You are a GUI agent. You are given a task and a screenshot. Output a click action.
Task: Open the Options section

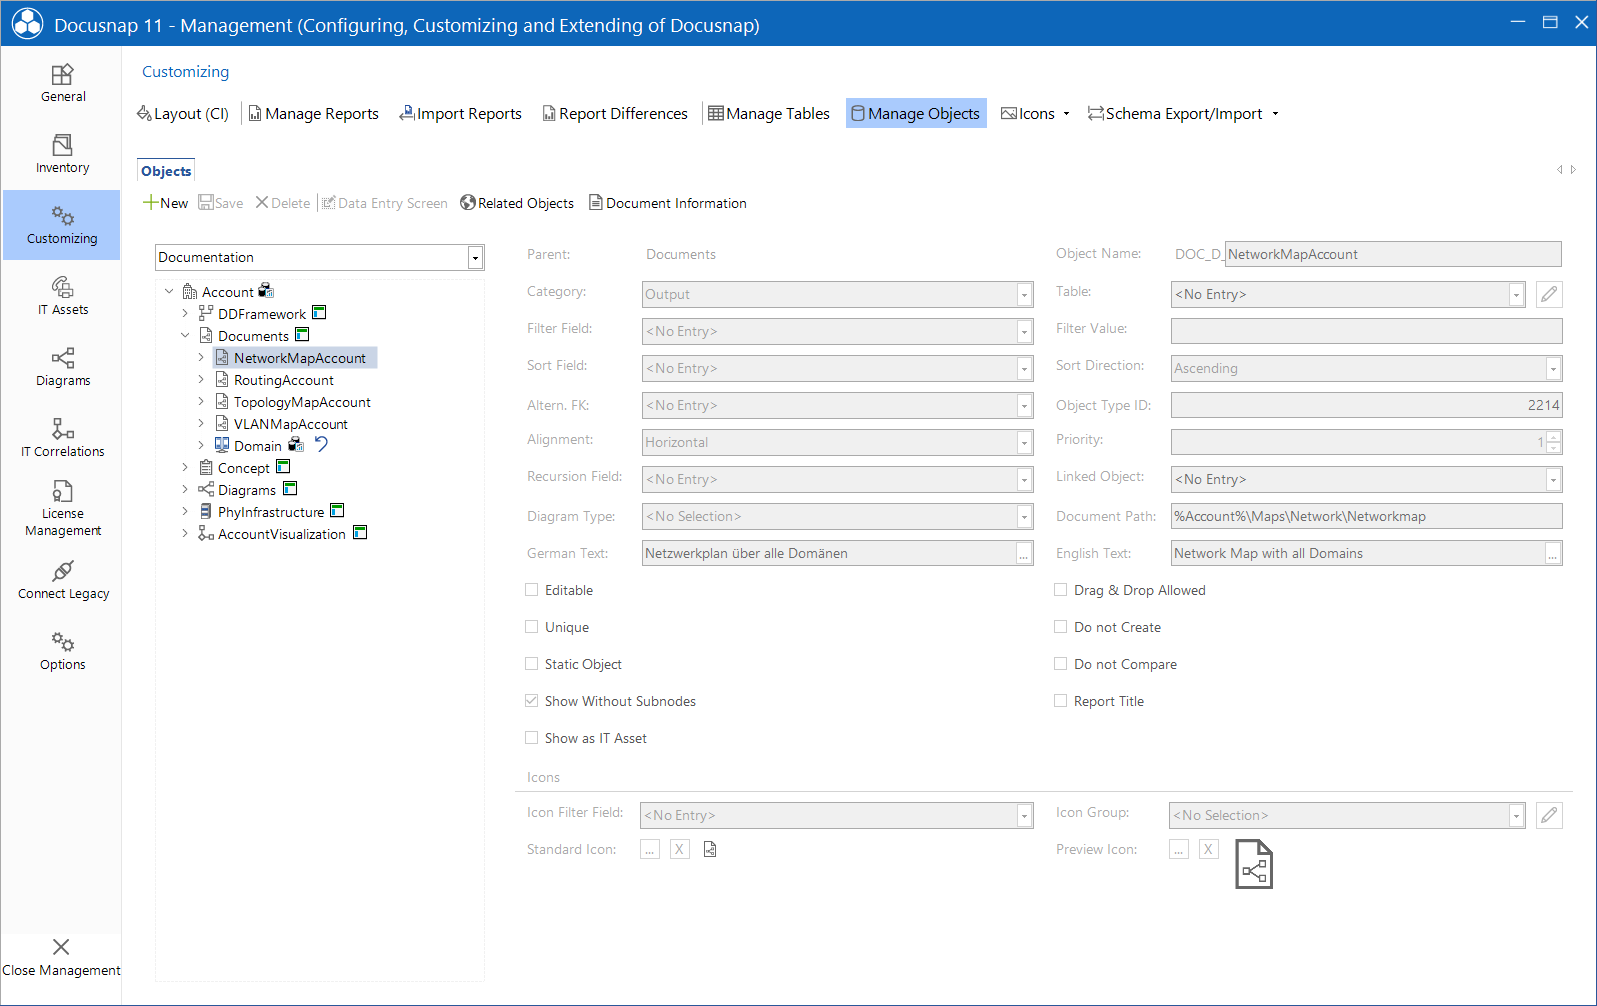pyautogui.click(x=62, y=651)
